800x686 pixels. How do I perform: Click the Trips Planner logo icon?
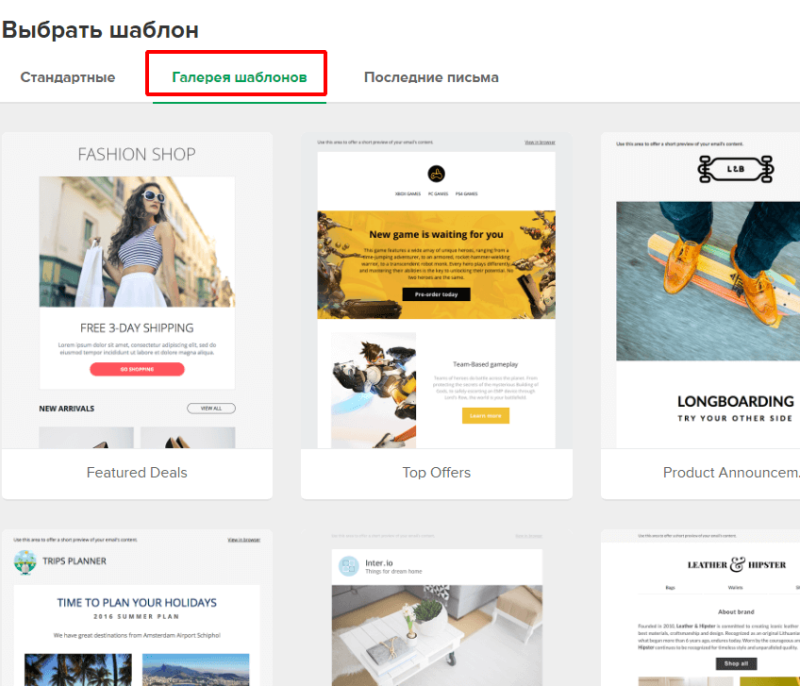(x=25, y=562)
